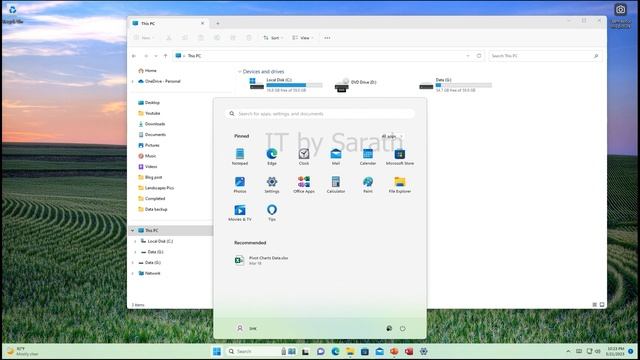Image resolution: width=640 pixels, height=360 pixels.
Task: Launch Edge from the Start menu pinned apps
Action: coord(272,157)
